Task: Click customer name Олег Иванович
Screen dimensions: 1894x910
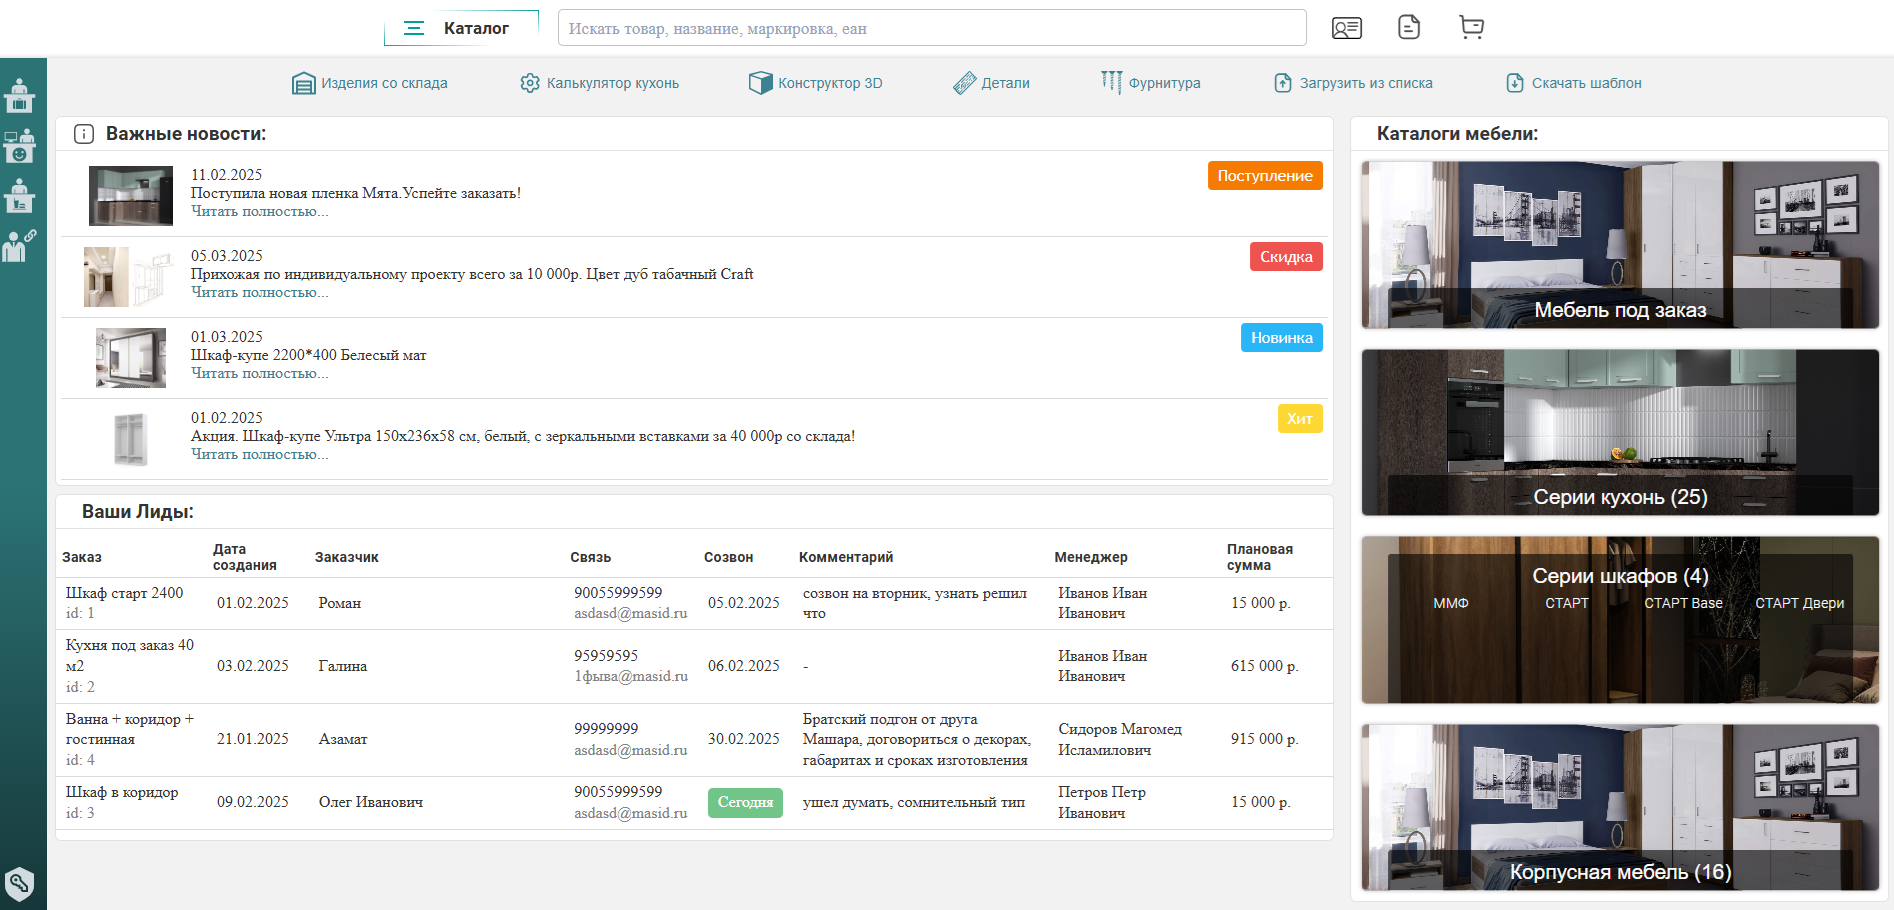Action: coord(371,802)
